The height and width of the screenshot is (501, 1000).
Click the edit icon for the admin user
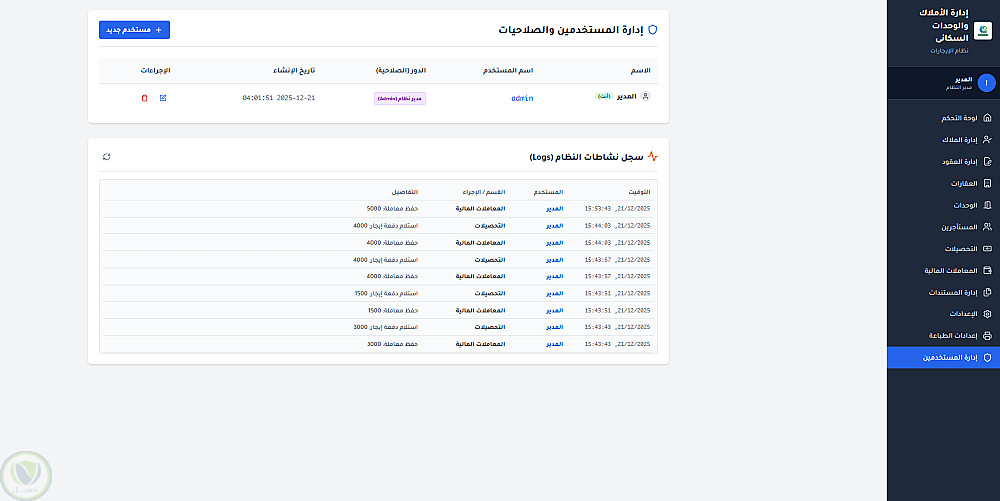[163, 98]
